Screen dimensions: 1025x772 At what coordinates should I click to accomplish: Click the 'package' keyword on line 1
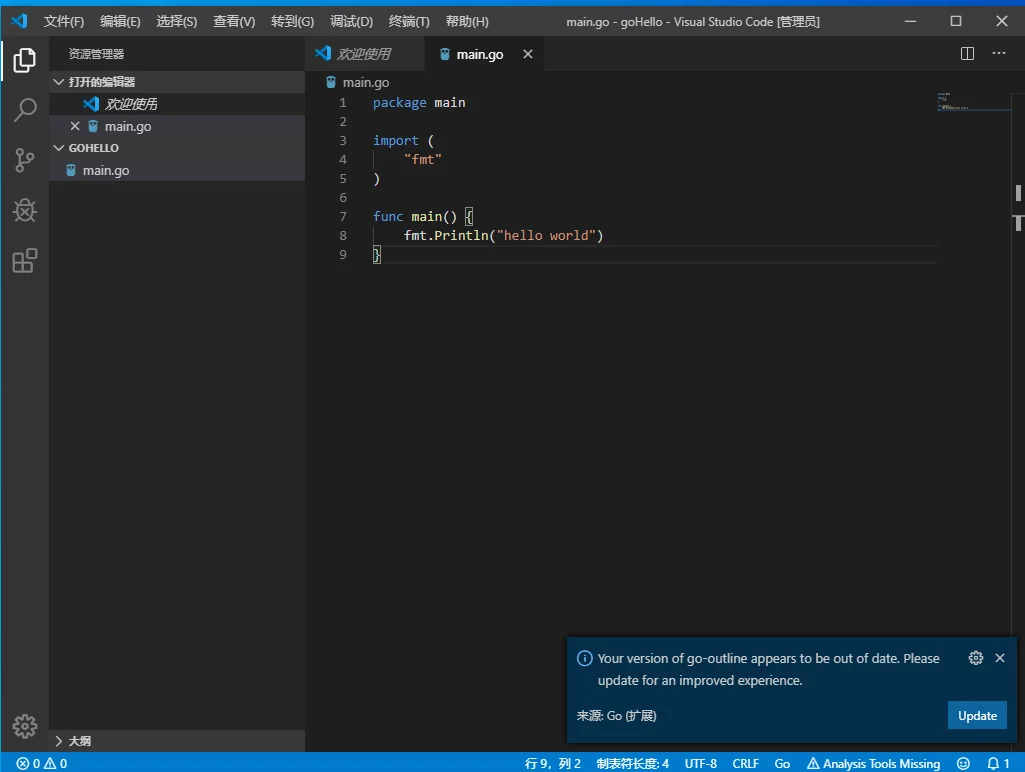399,103
